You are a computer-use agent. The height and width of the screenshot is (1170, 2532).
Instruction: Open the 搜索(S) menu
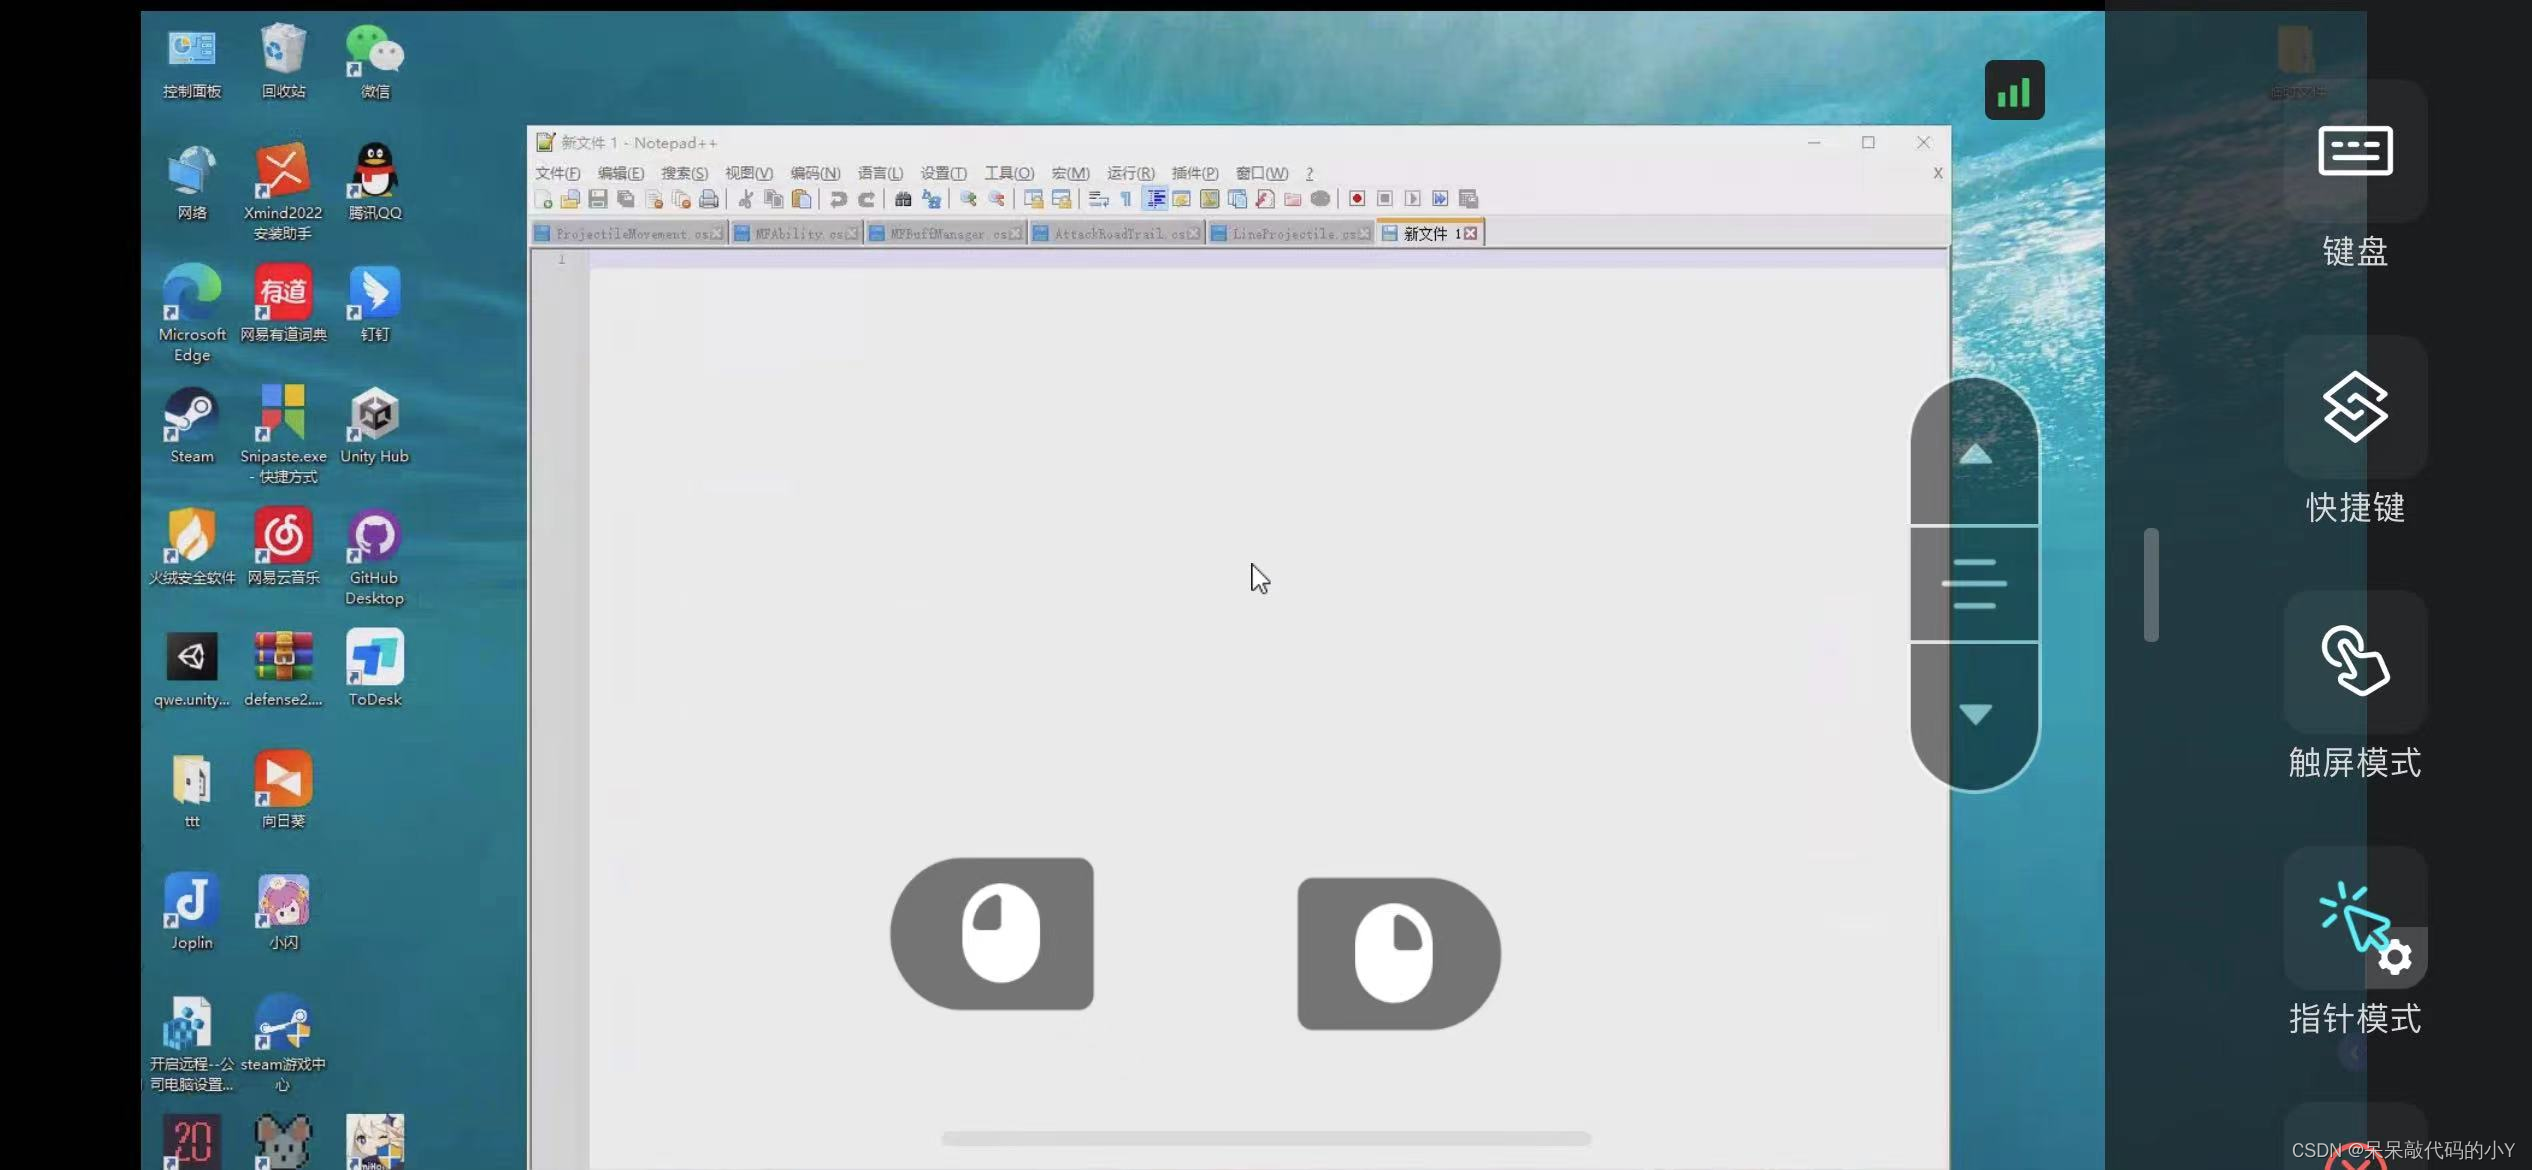coord(685,173)
